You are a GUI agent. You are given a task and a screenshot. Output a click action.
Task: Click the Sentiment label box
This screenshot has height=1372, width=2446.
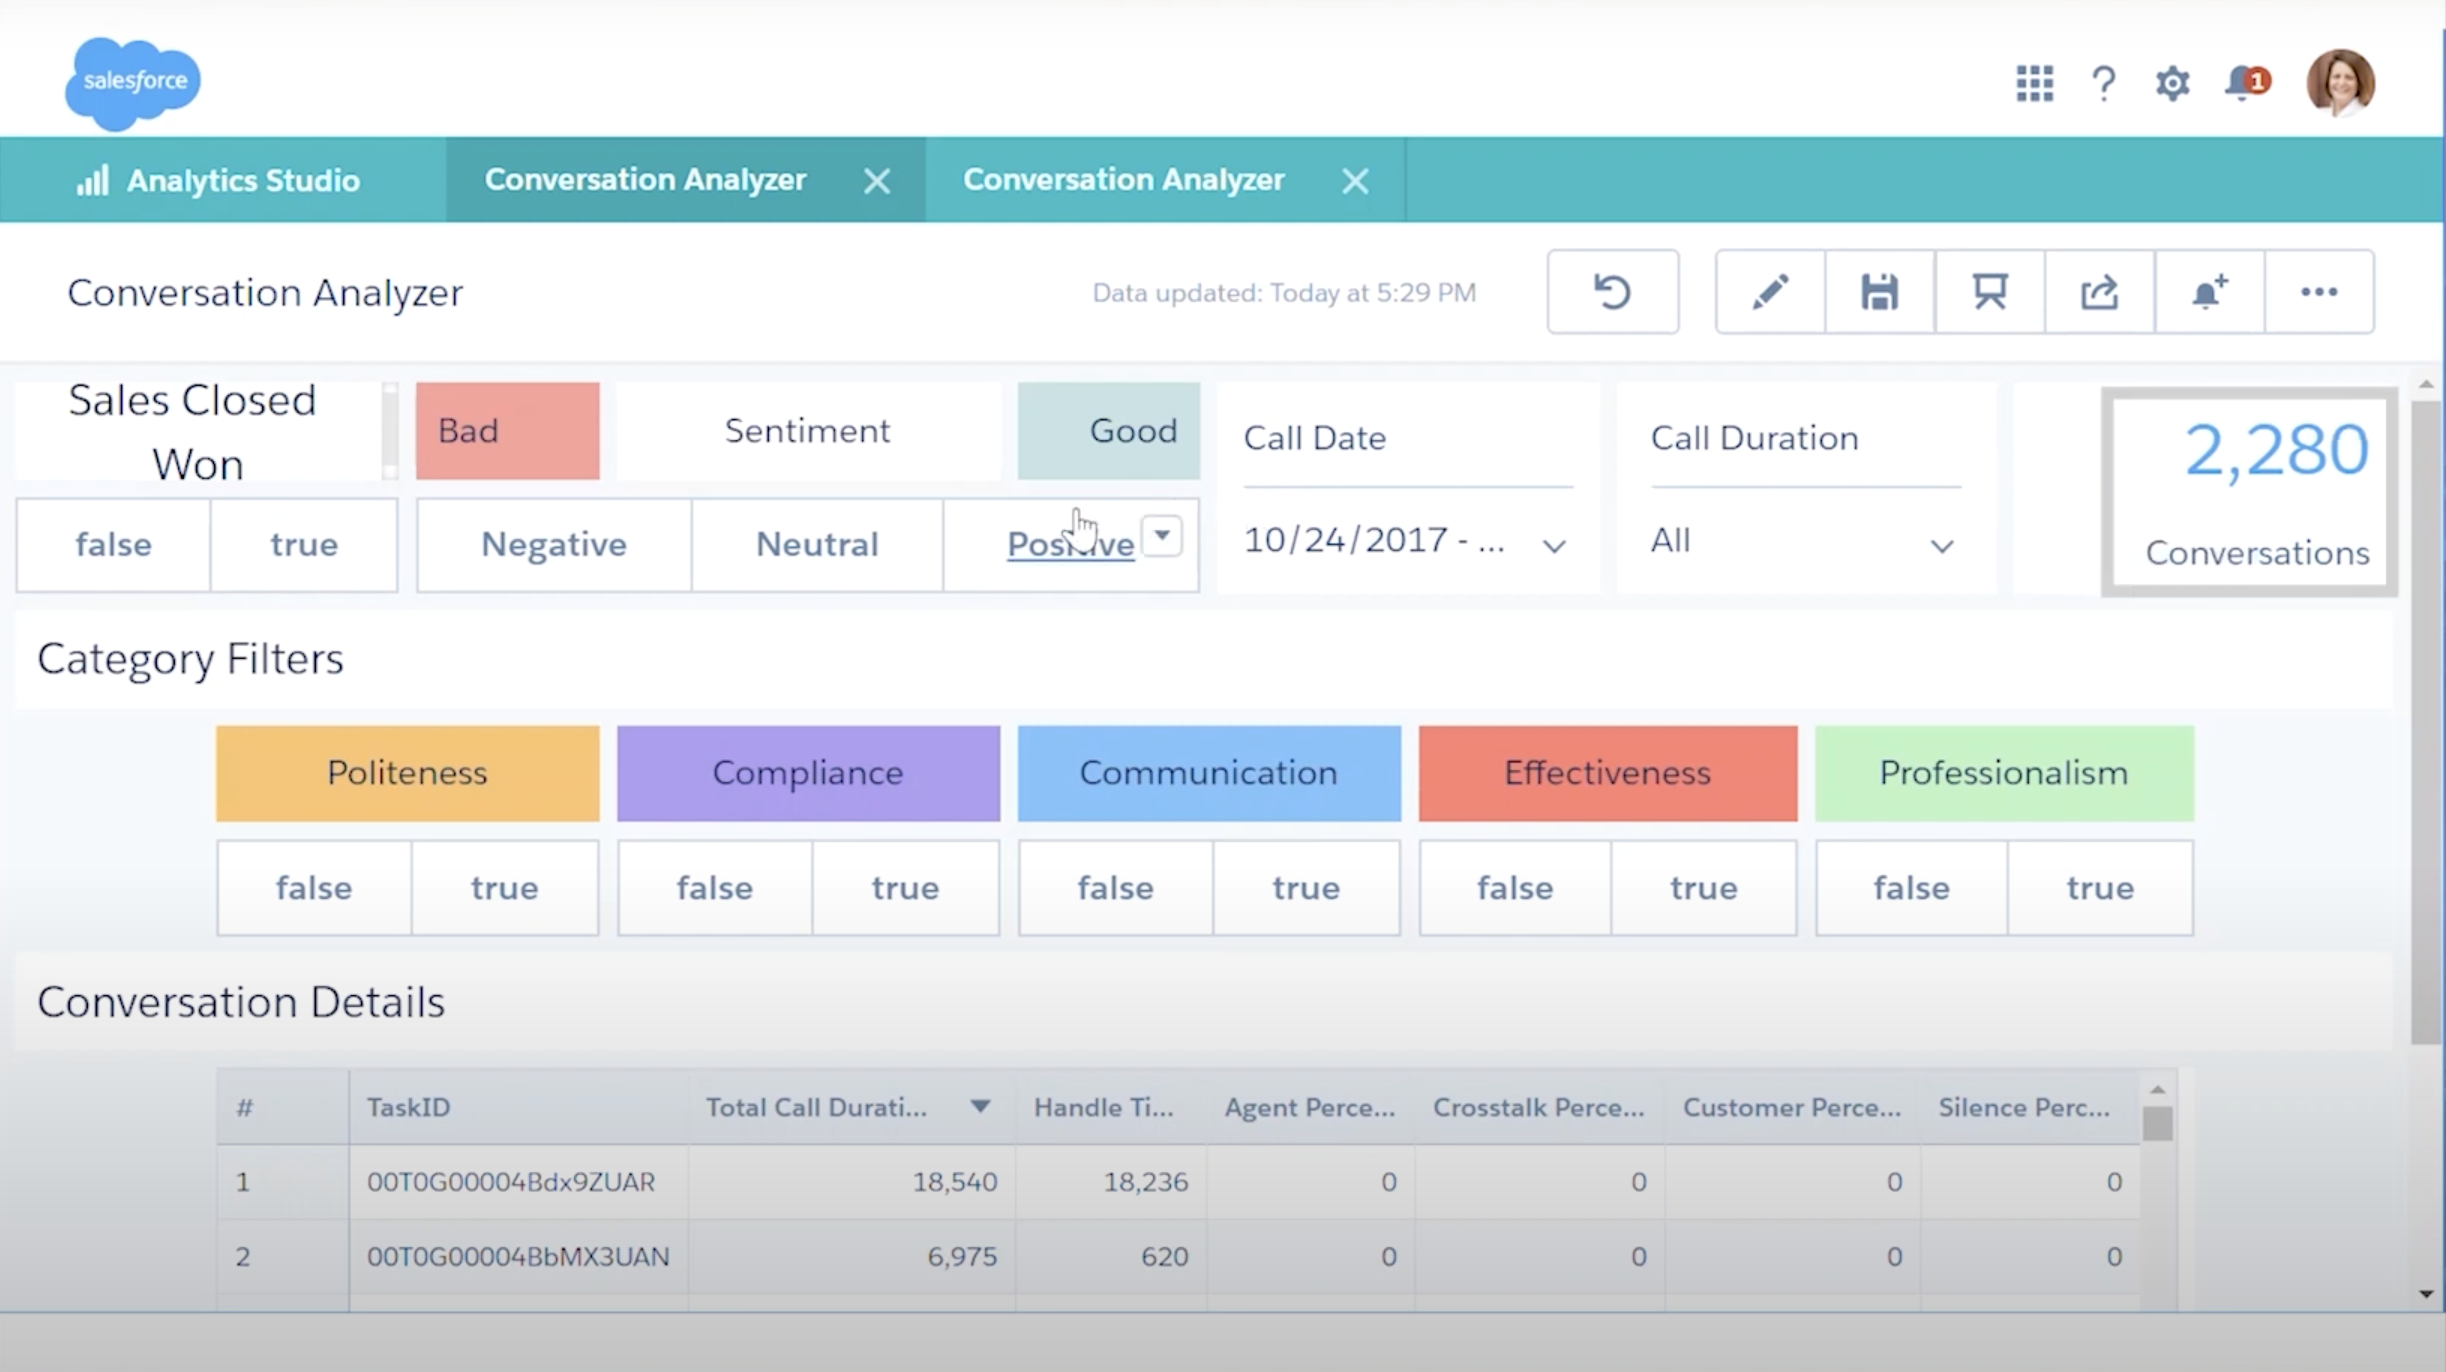point(808,431)
